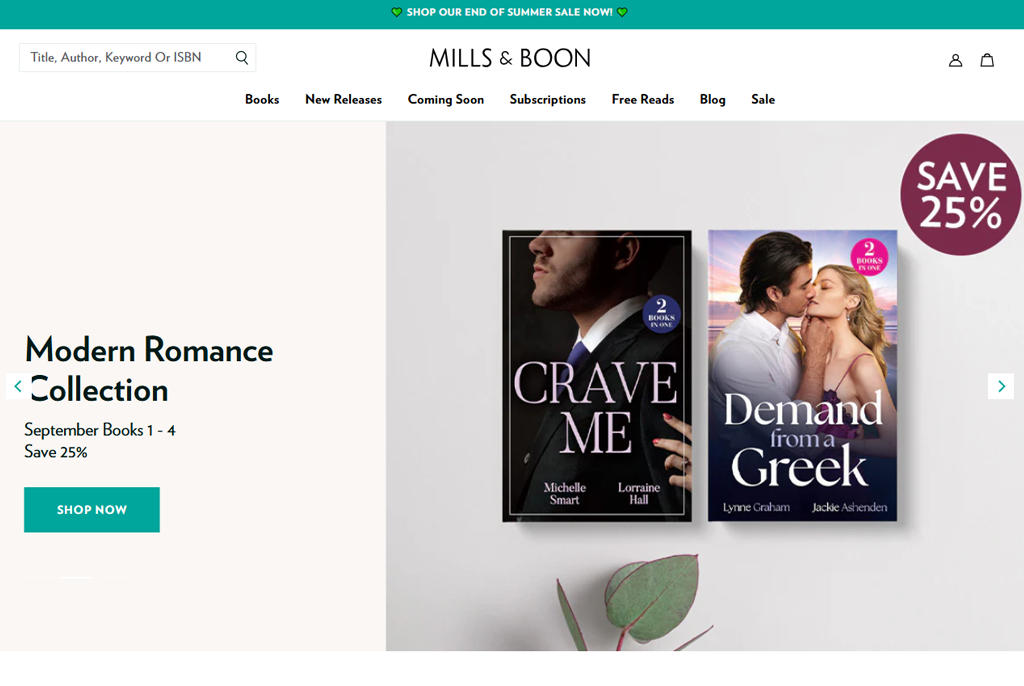Click the Crave Me book cover

pos(597,376)
